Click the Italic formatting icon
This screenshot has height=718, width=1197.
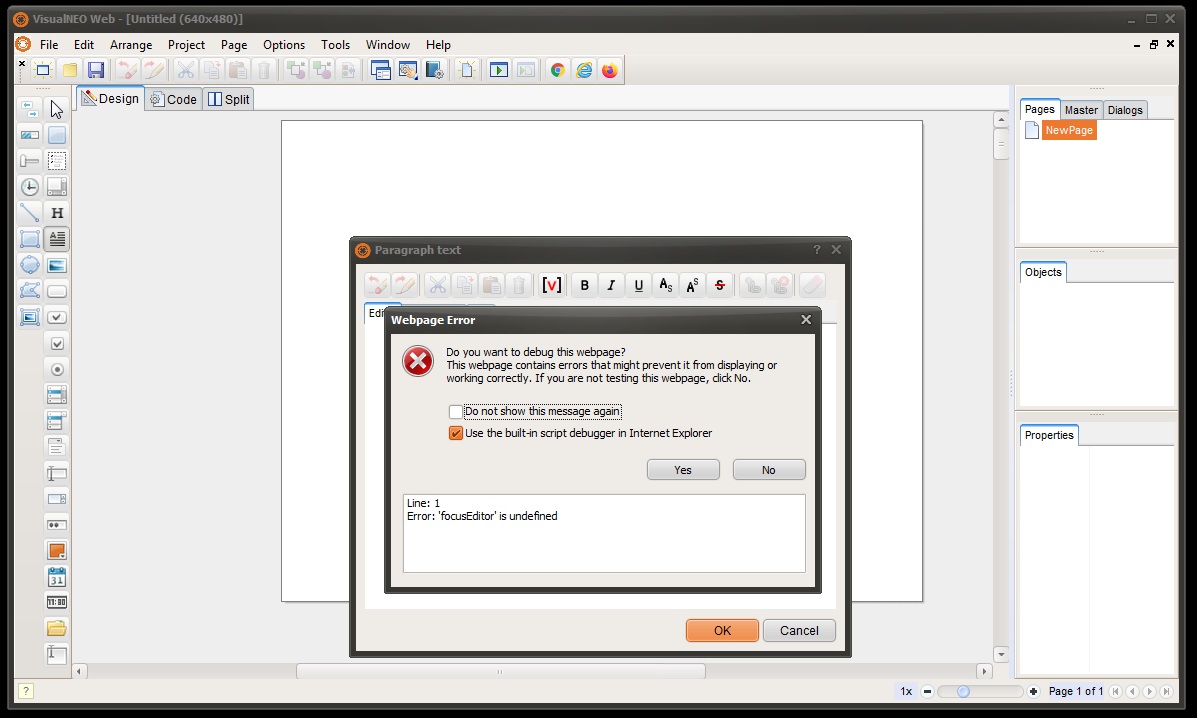tap(611, 285)
